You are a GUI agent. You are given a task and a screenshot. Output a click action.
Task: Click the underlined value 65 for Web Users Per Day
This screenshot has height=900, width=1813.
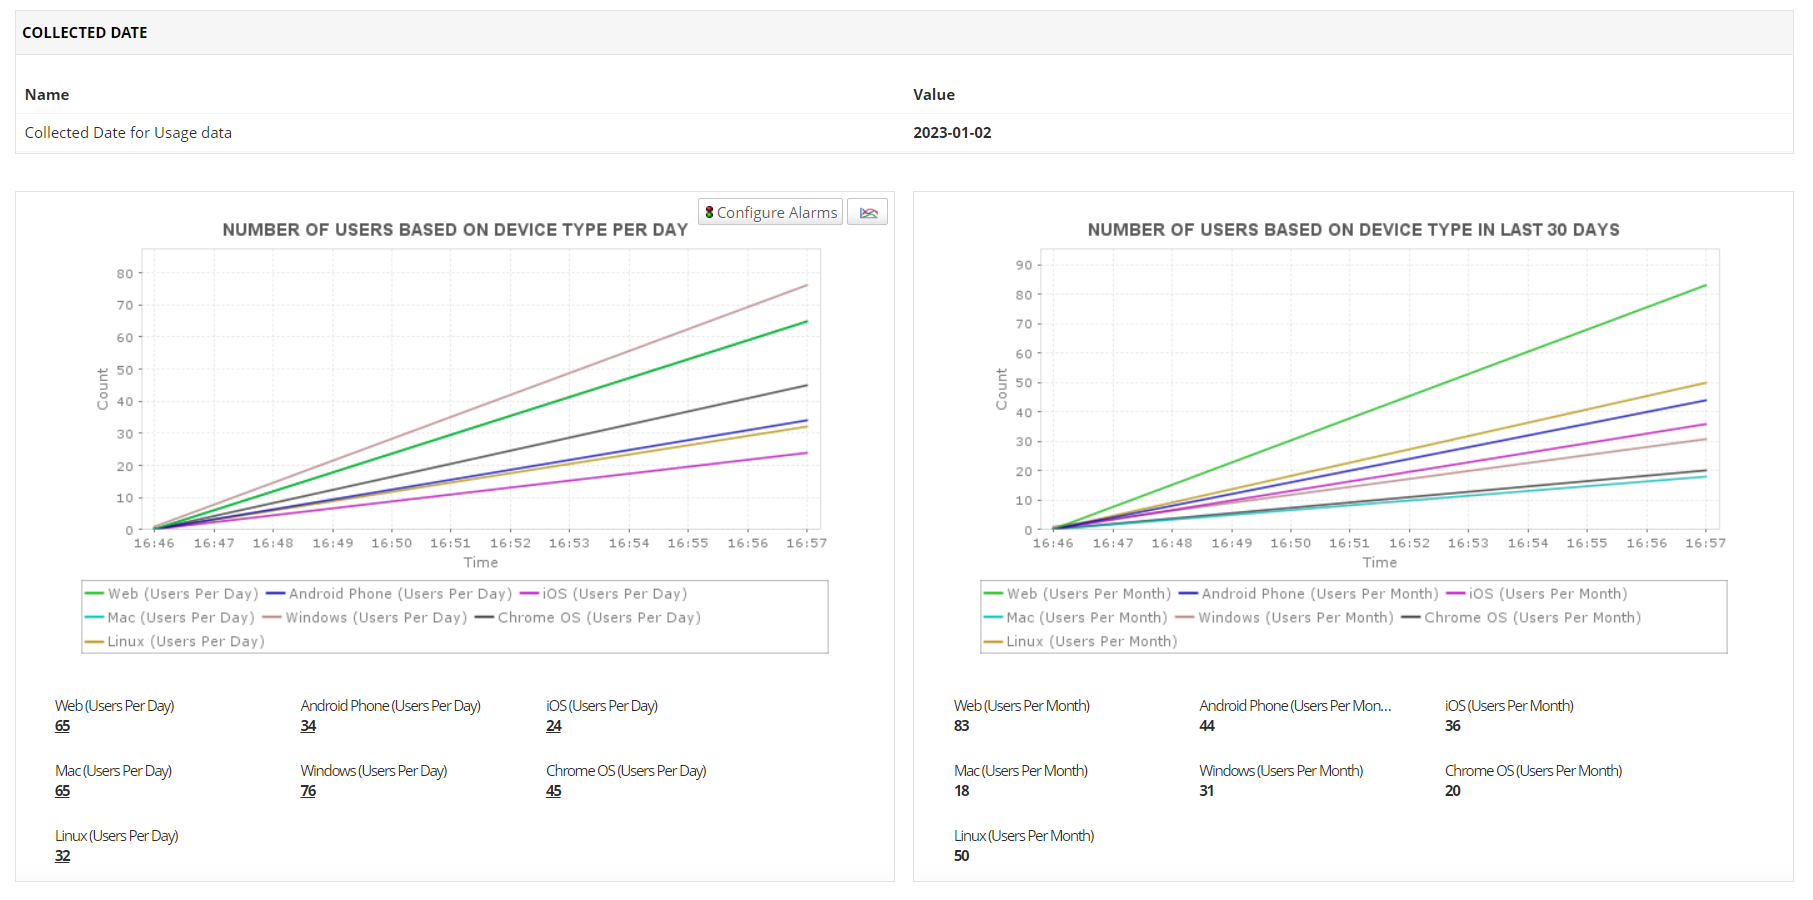point(62,725)
